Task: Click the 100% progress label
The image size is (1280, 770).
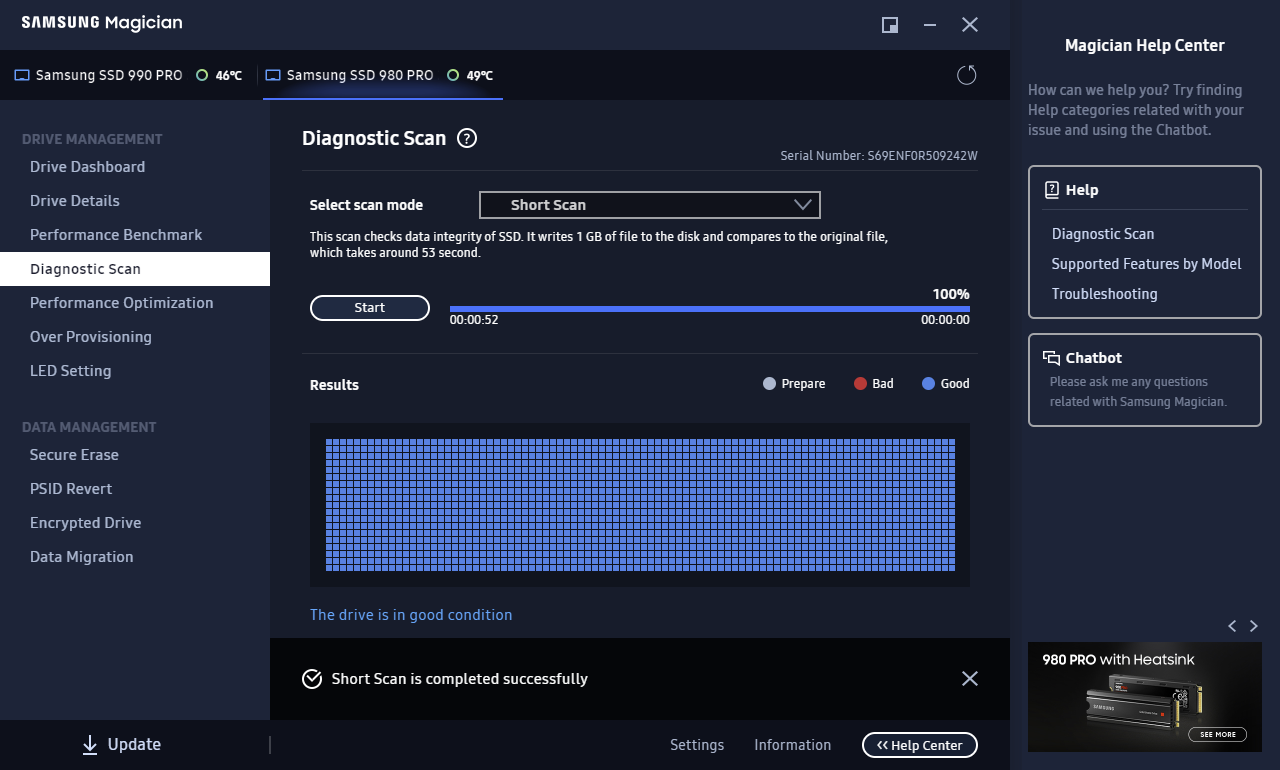Action: coord(951,294)
